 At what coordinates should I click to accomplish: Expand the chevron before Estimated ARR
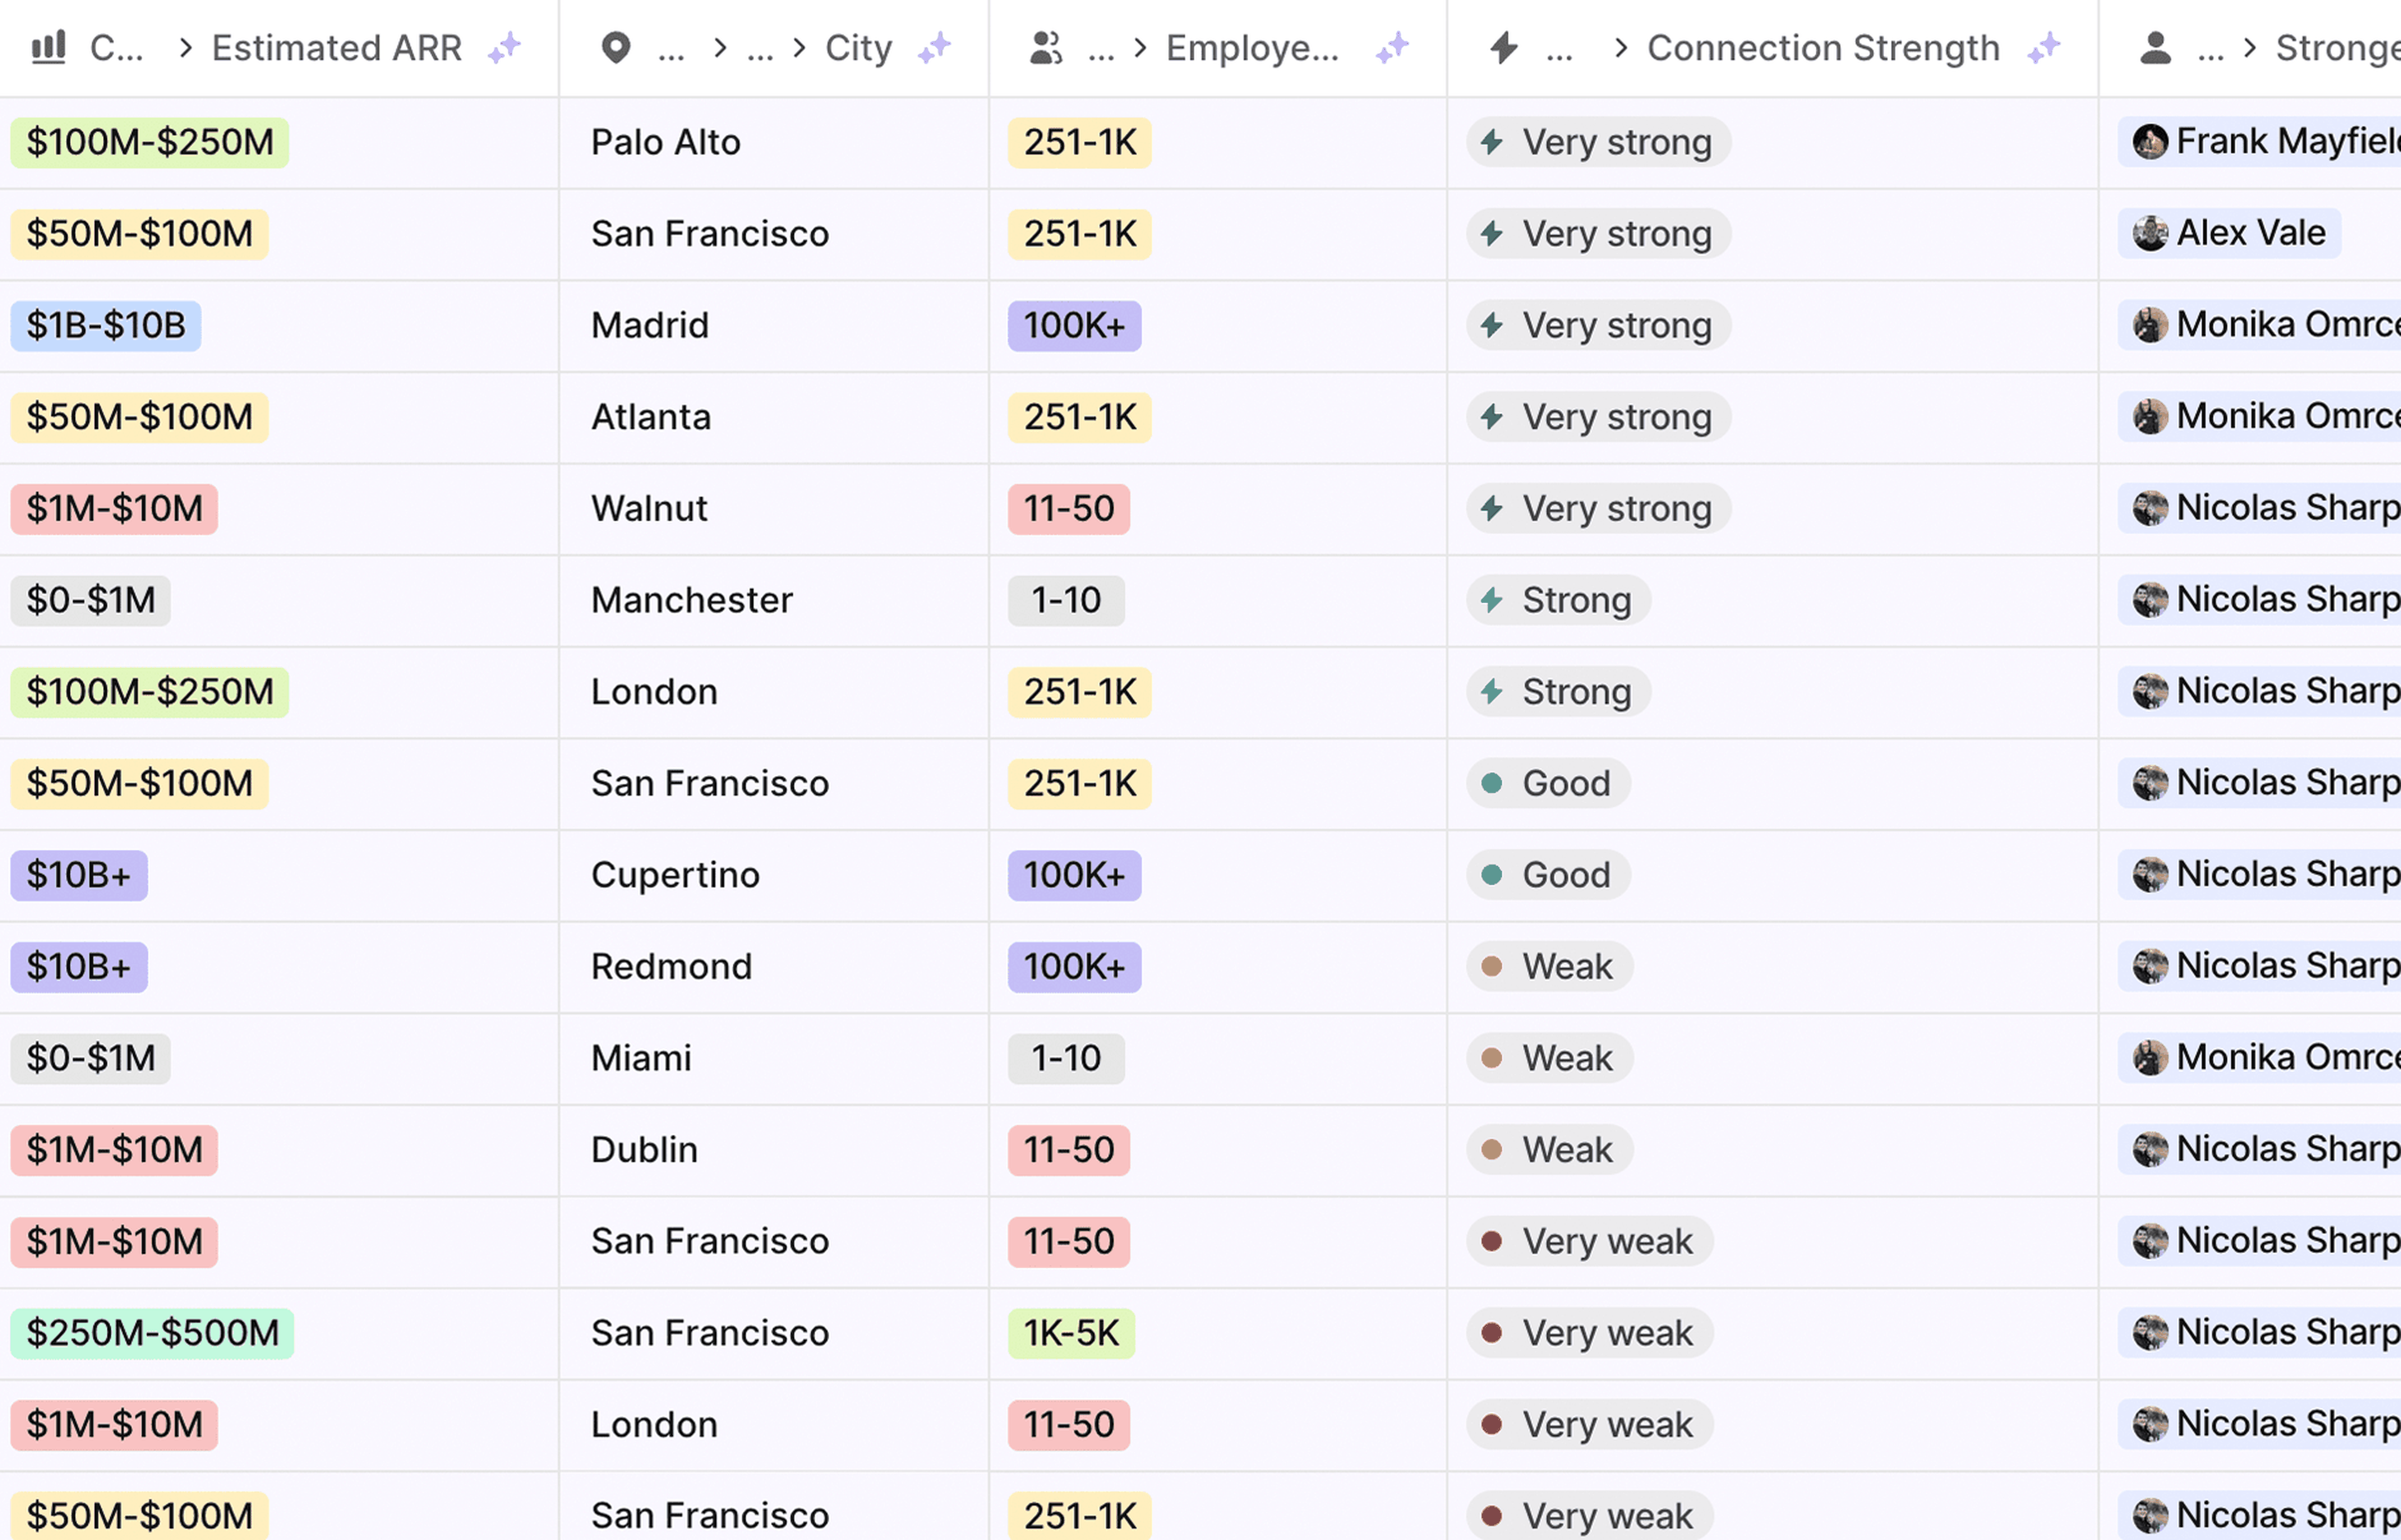(x=185, y=47)
